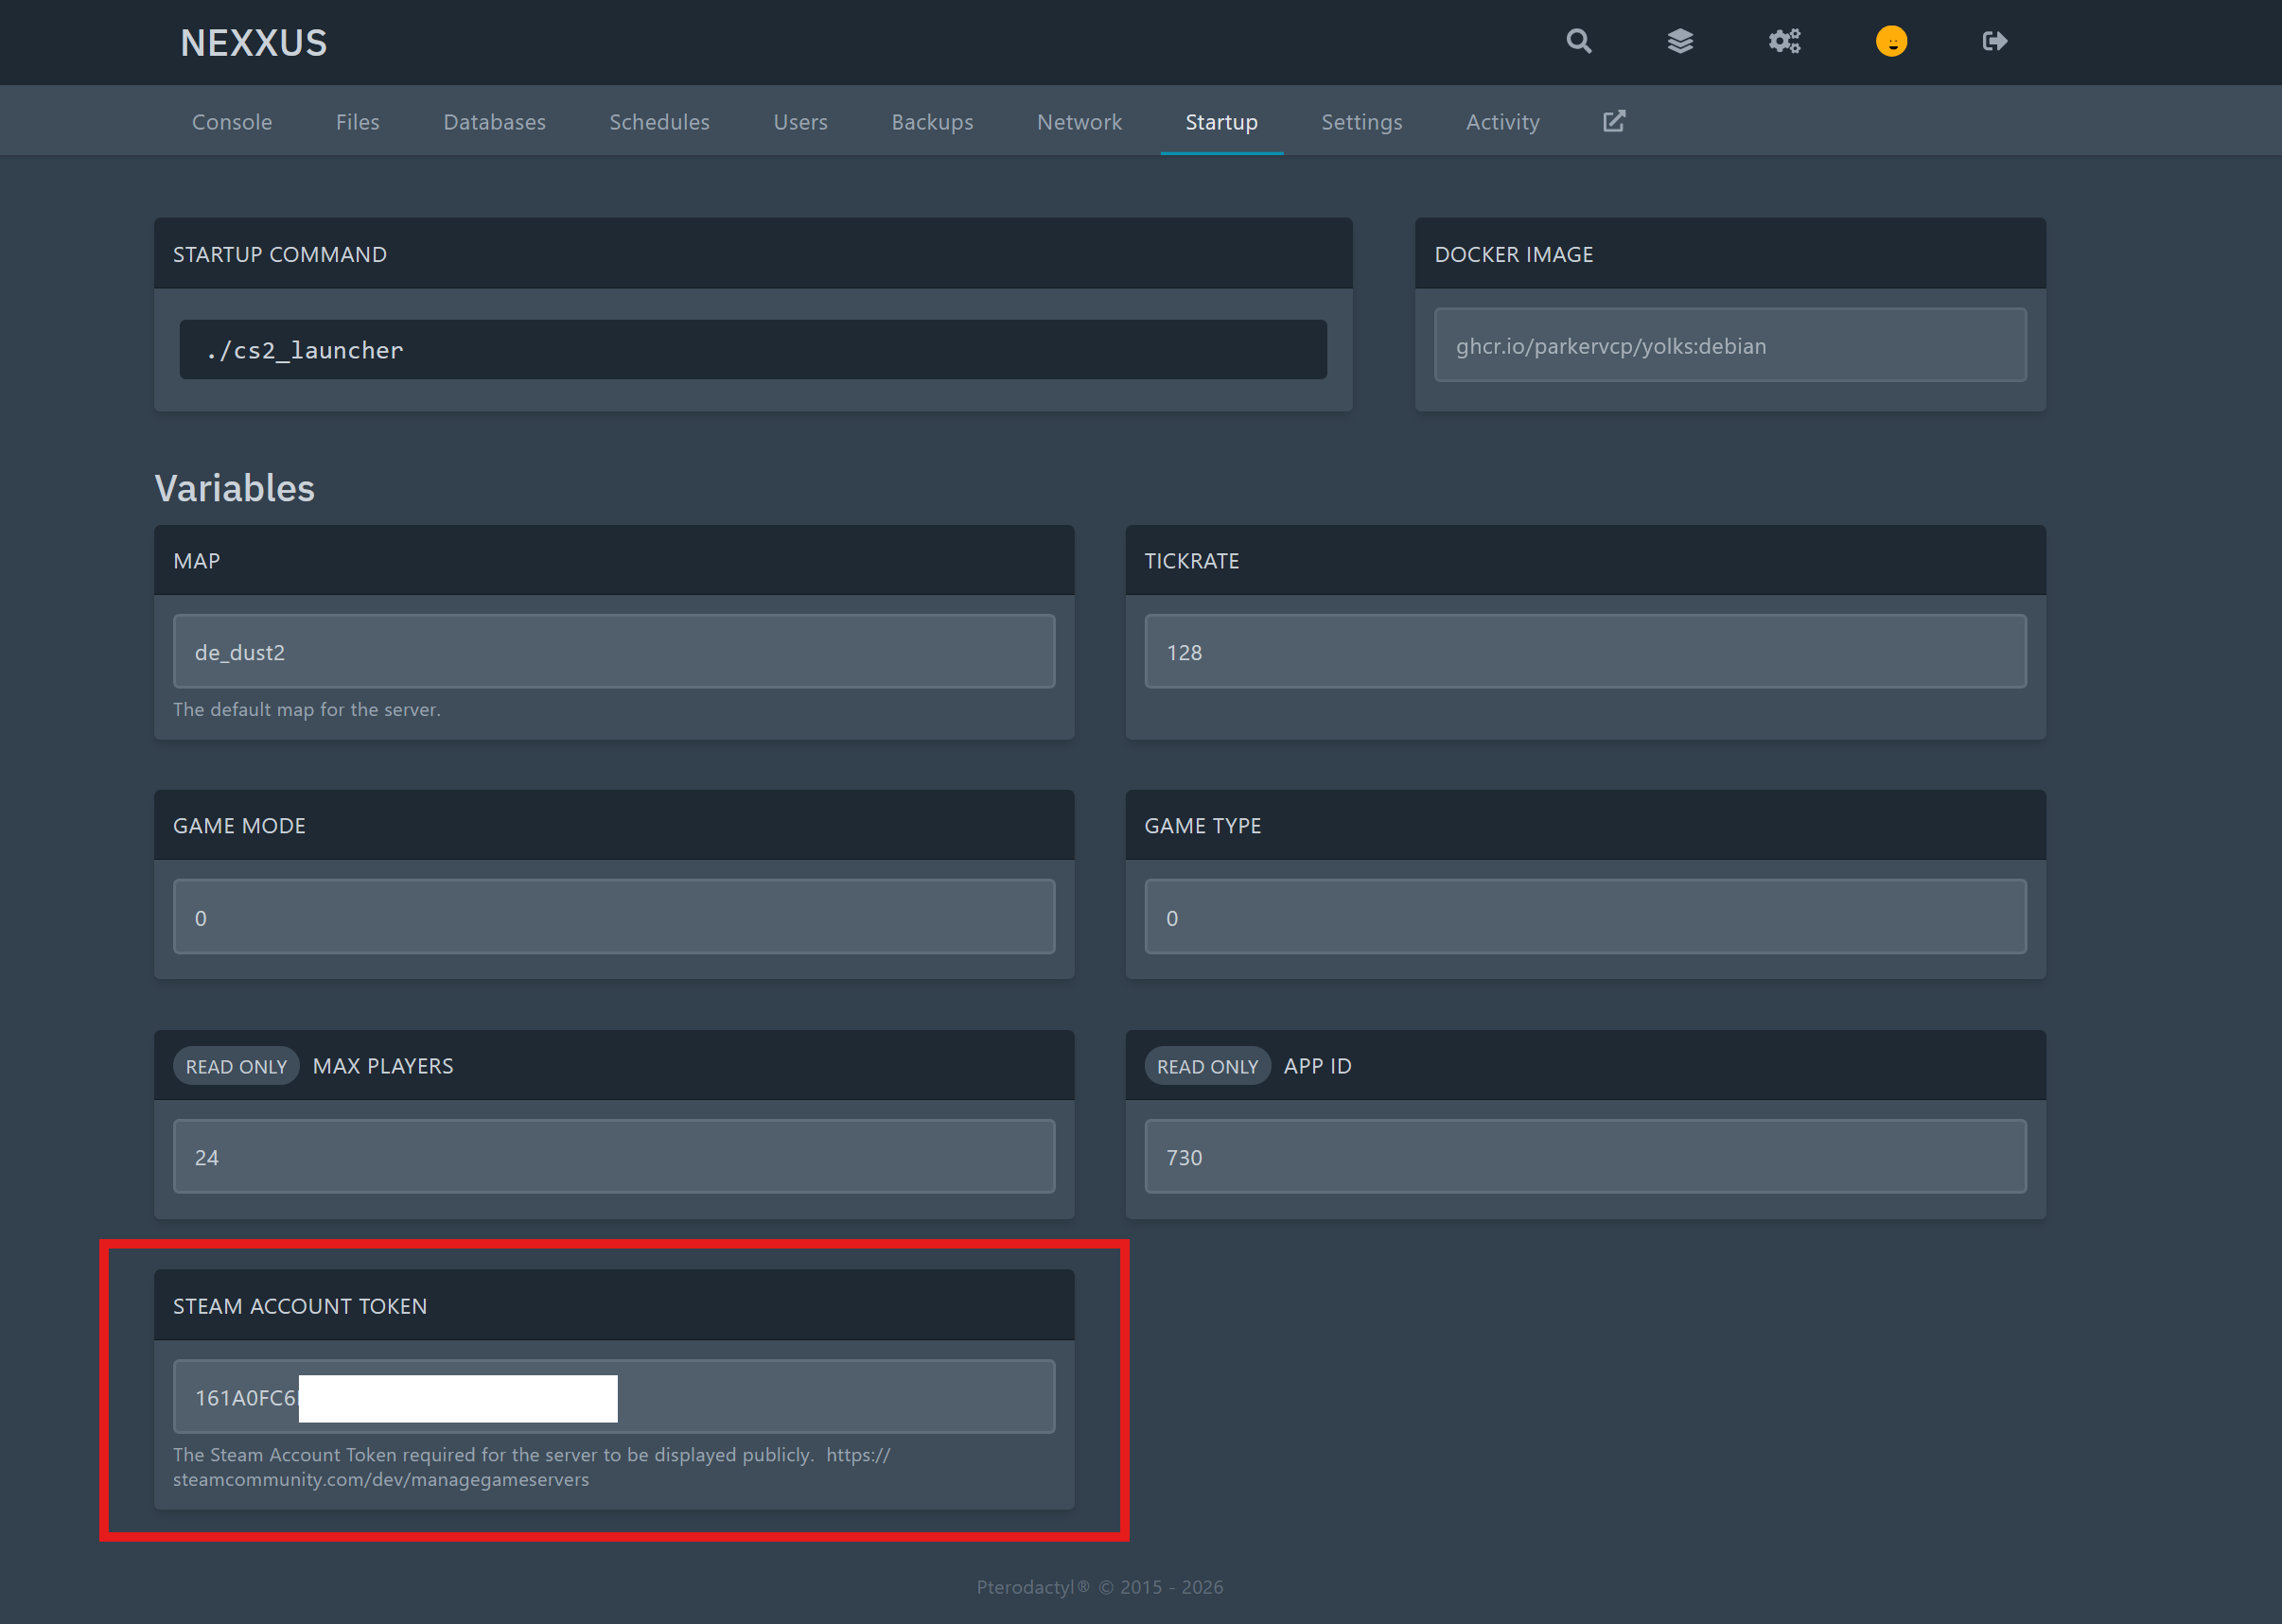The image size is (2282, 1624).
Task: Click 'The default map for the server.' text
Action: 306,709
